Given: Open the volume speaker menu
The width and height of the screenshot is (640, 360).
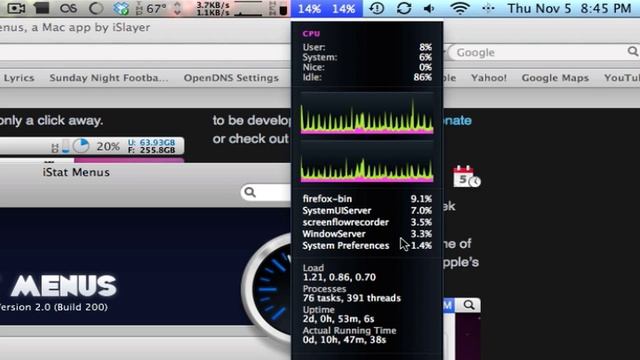Looking at the screenshot, I should tap(429, 8).
